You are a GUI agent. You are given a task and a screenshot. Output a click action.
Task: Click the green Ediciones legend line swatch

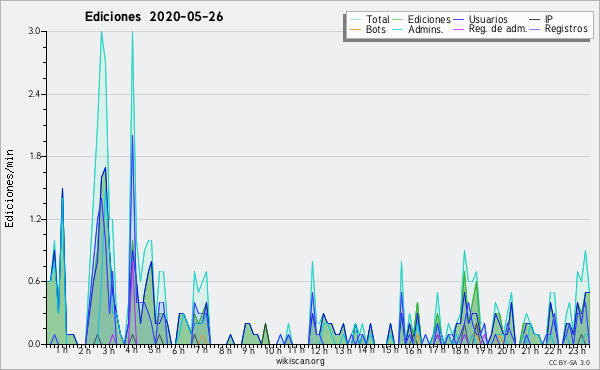pyautogui.click(x=398, y=20)
